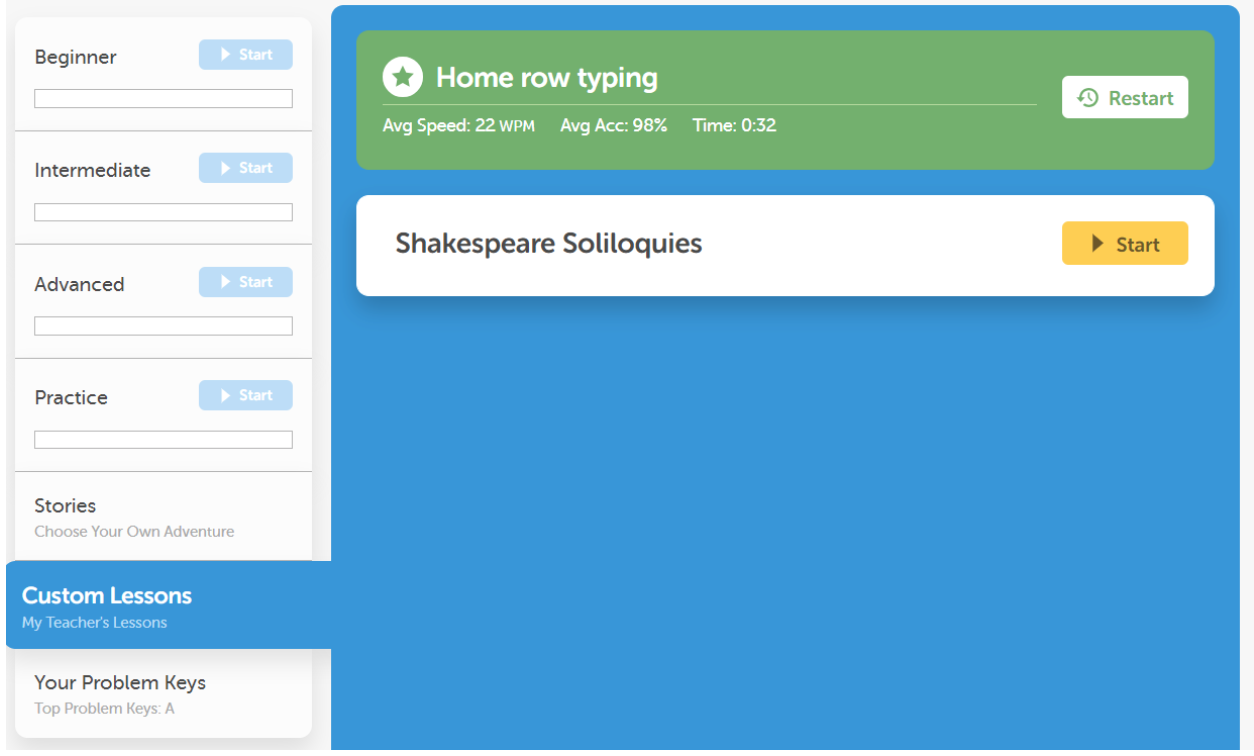Click the Beginner progress bar
The width and height of the screenshot is (1254, 756).
162,98
